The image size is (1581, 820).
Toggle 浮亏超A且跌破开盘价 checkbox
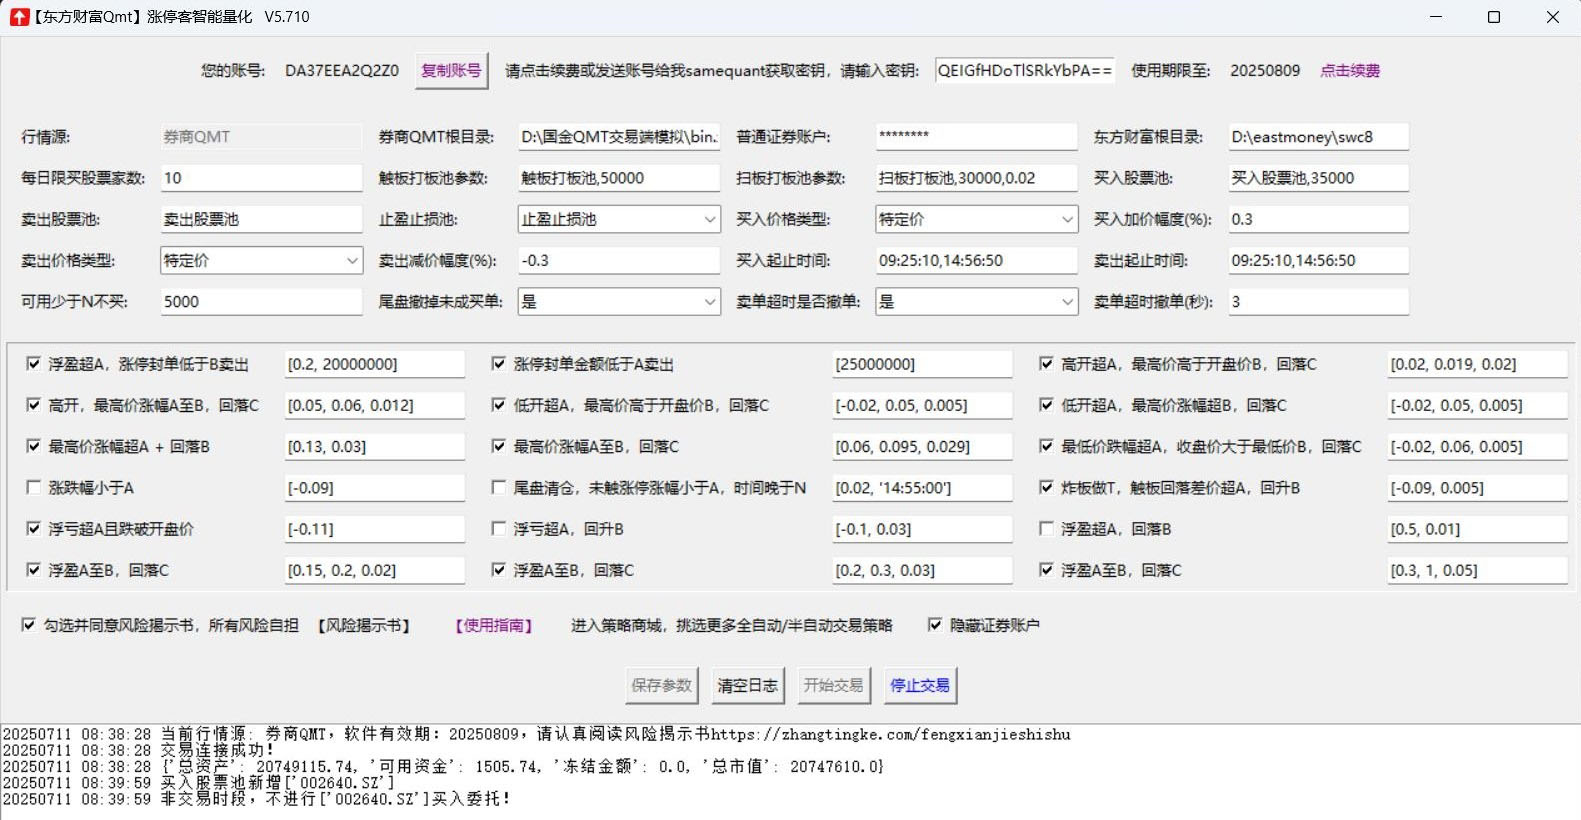[34, 529]
